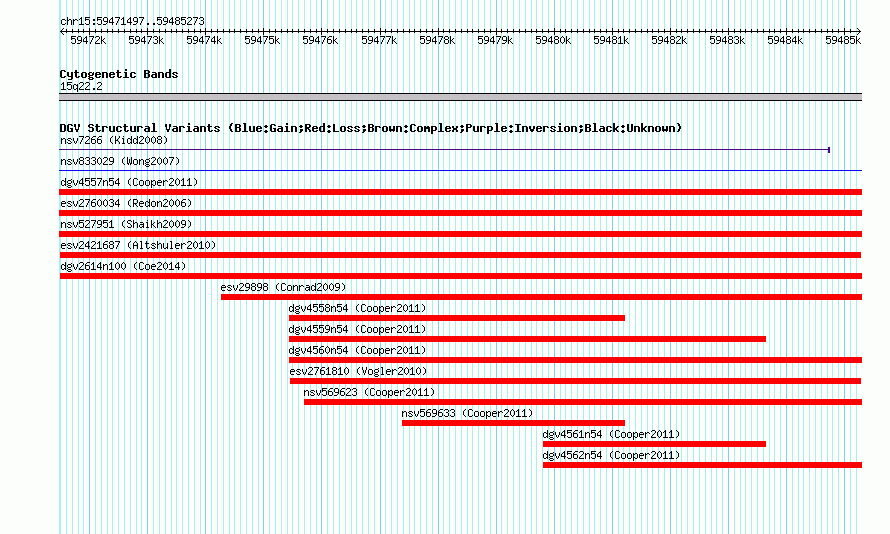This screenshot has width=890, height=534.
Task: Select the red dgv4562n54 loss bar
Action: tap(702, 465)
